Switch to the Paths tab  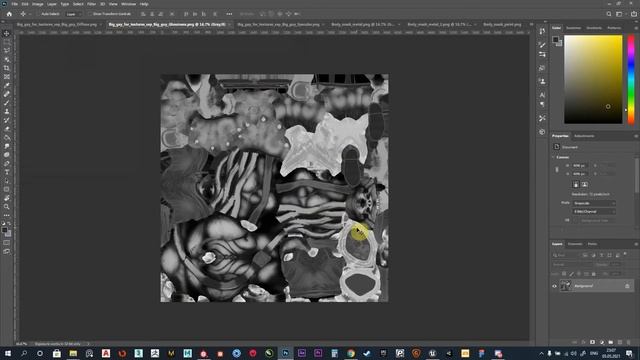tap(592, 244)
